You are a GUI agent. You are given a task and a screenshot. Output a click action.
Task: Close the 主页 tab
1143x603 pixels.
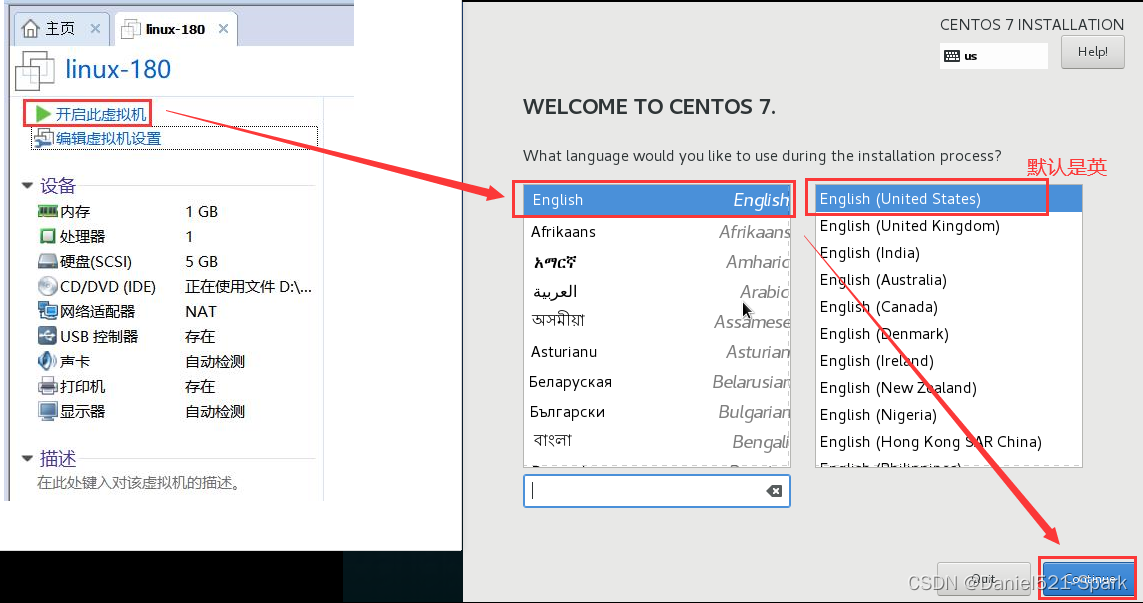(x=95, y=28)
